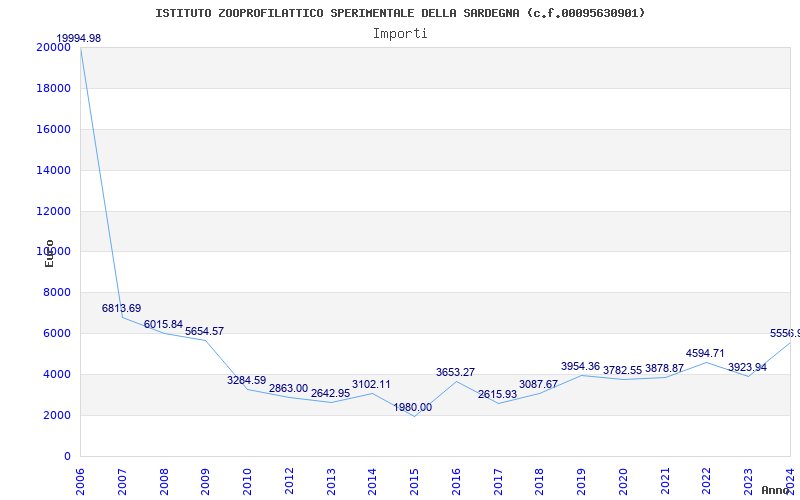Select the data label 19994.98
The image size is (800, 500).
click(x=79, y=38)
